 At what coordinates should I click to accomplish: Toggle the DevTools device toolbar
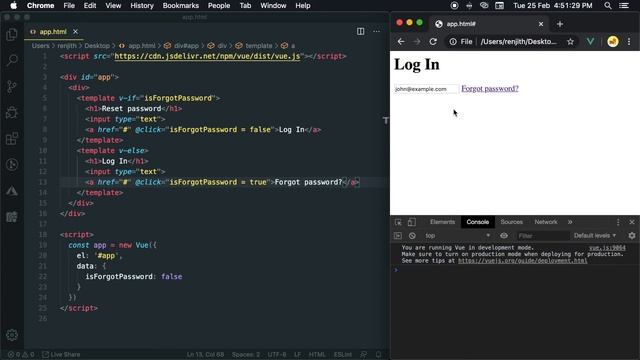(x=412, y=222)
